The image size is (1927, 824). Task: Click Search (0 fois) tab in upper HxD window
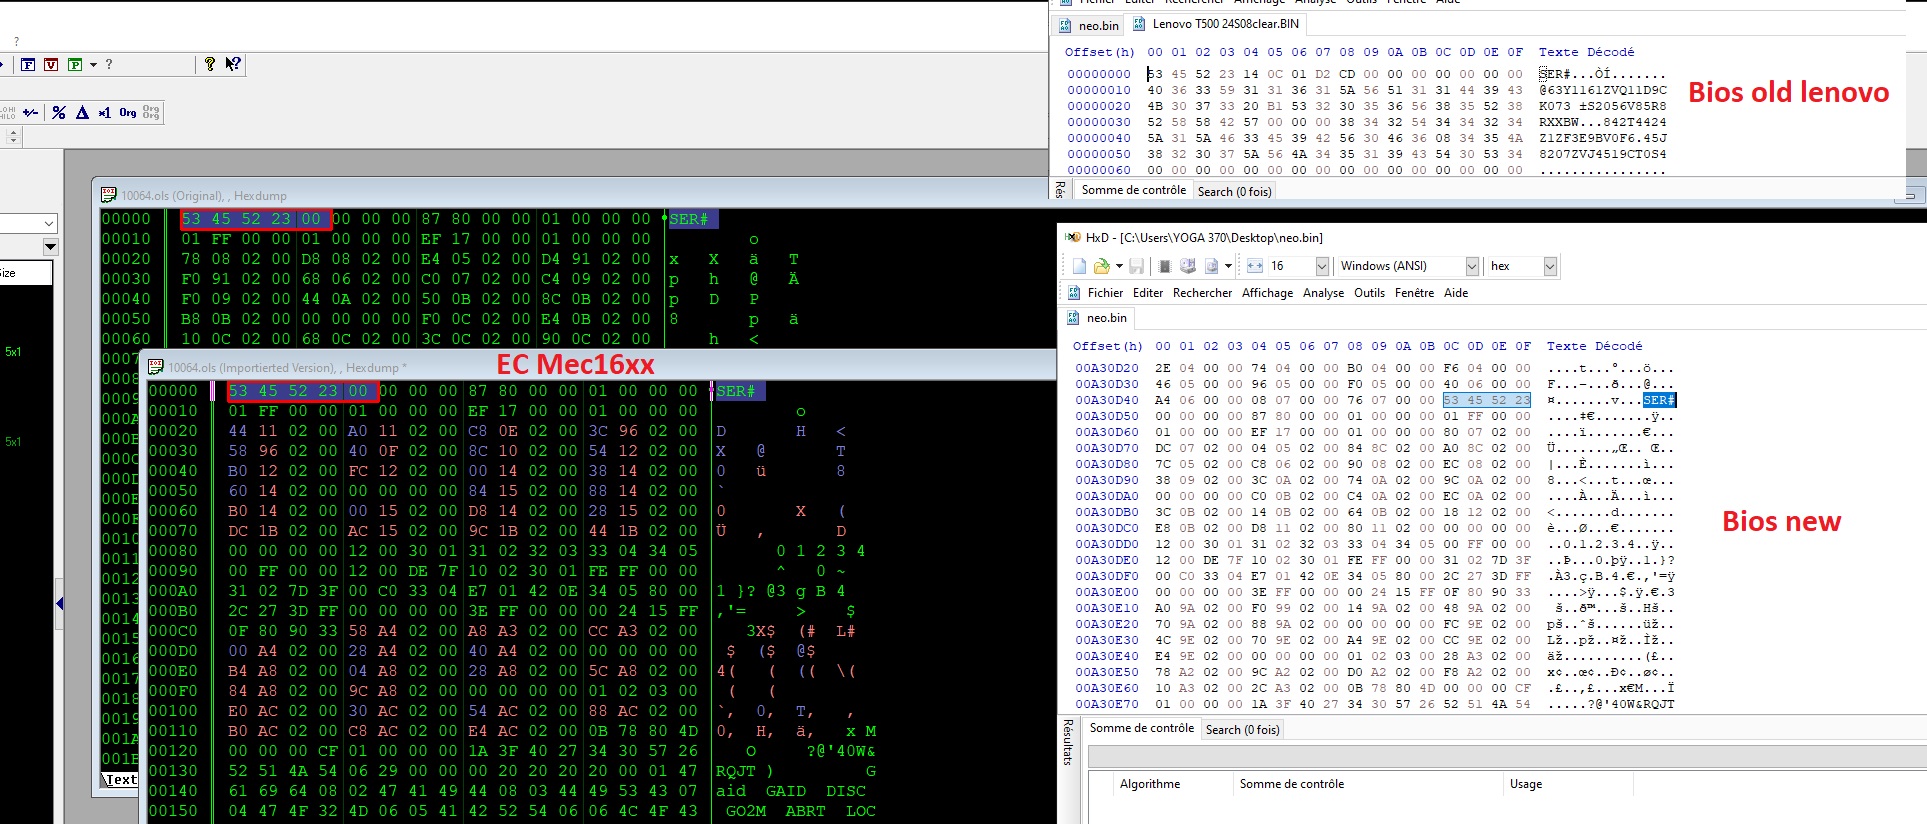[x=1234, y=191]
